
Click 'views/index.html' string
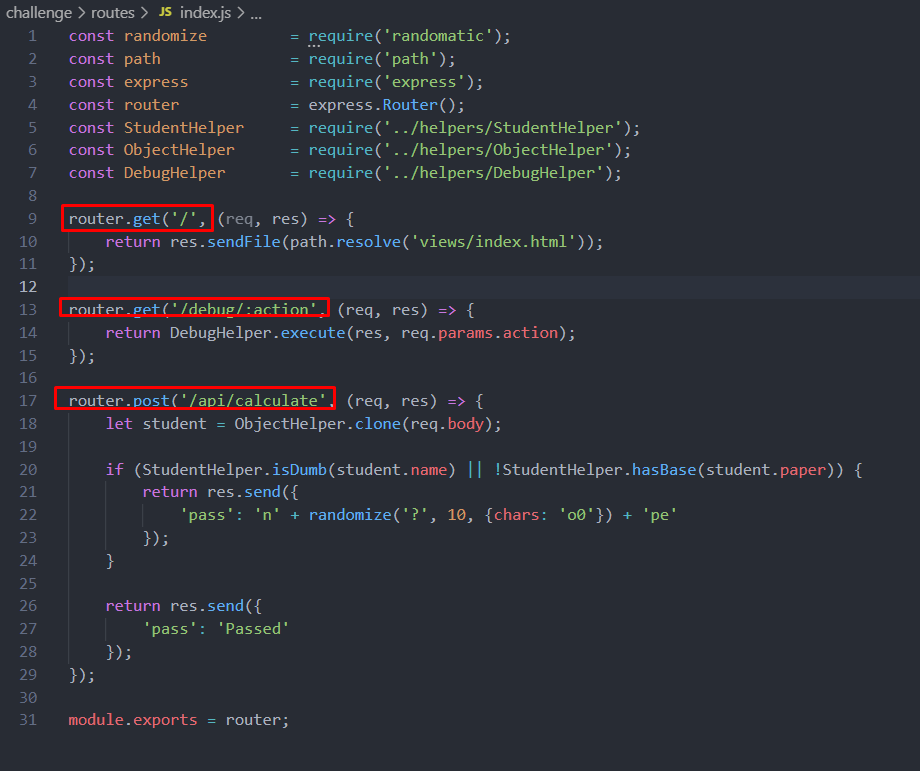click(x=493, y=242)
